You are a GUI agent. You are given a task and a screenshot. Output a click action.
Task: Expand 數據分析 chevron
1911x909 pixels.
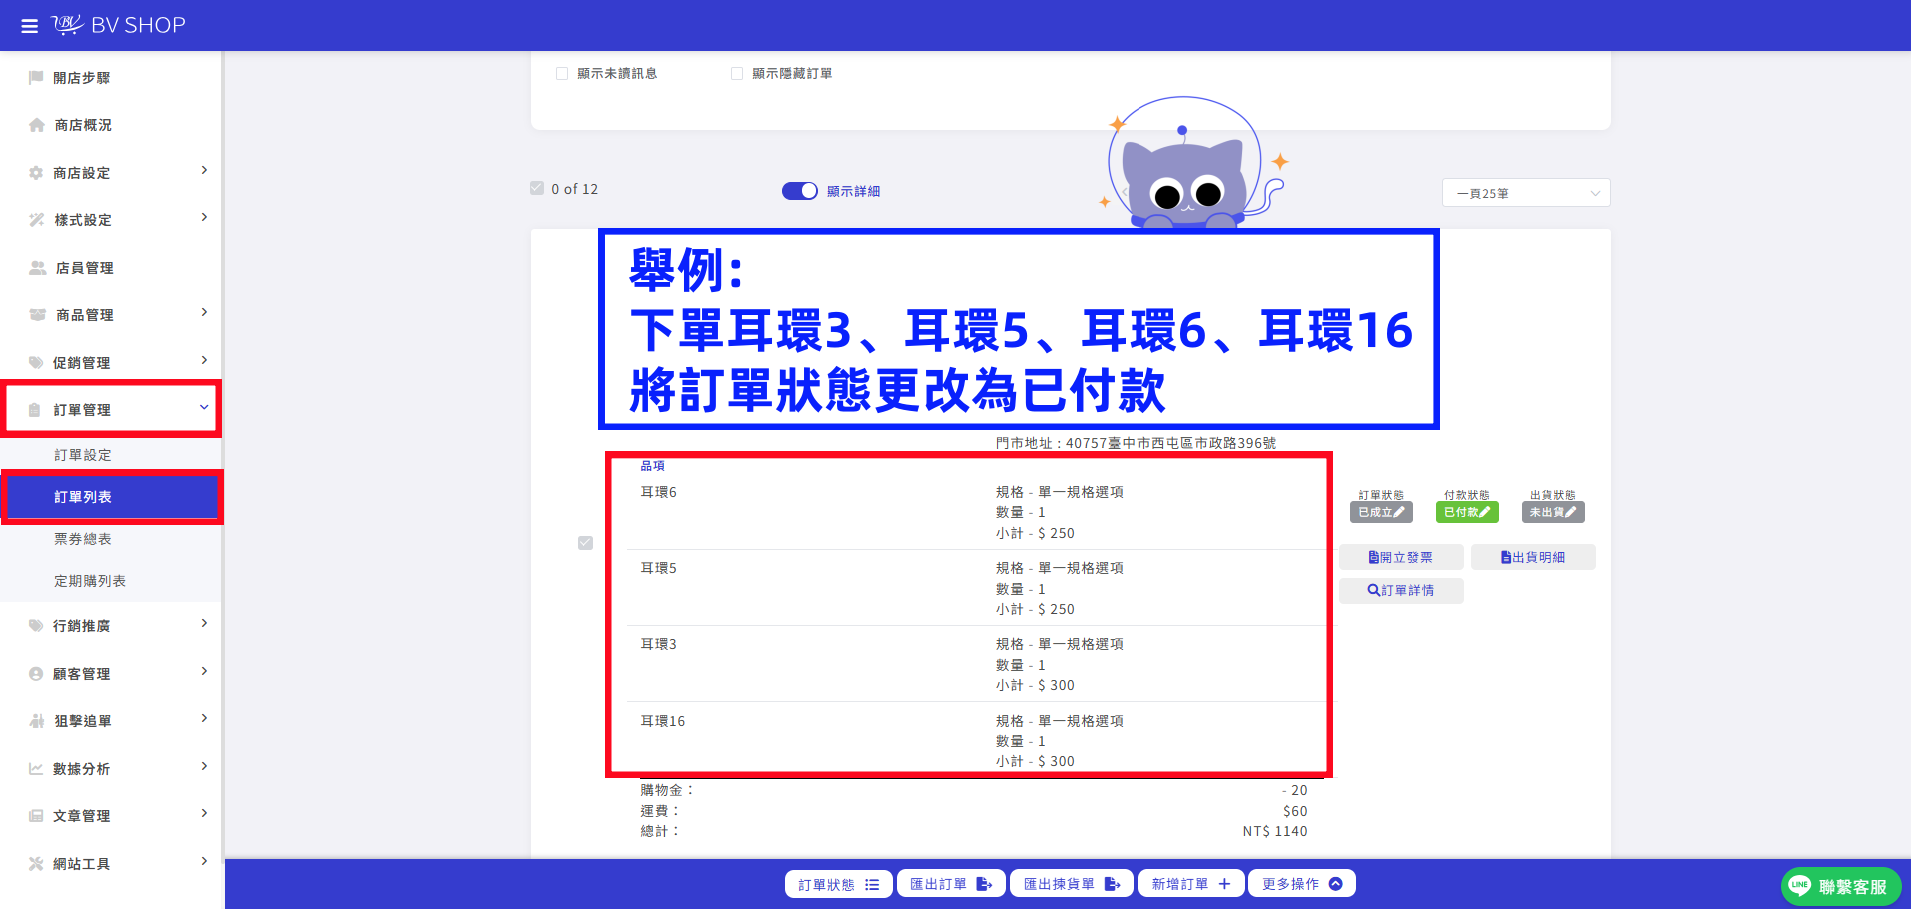pyautogui.click(x=204, y=766)
